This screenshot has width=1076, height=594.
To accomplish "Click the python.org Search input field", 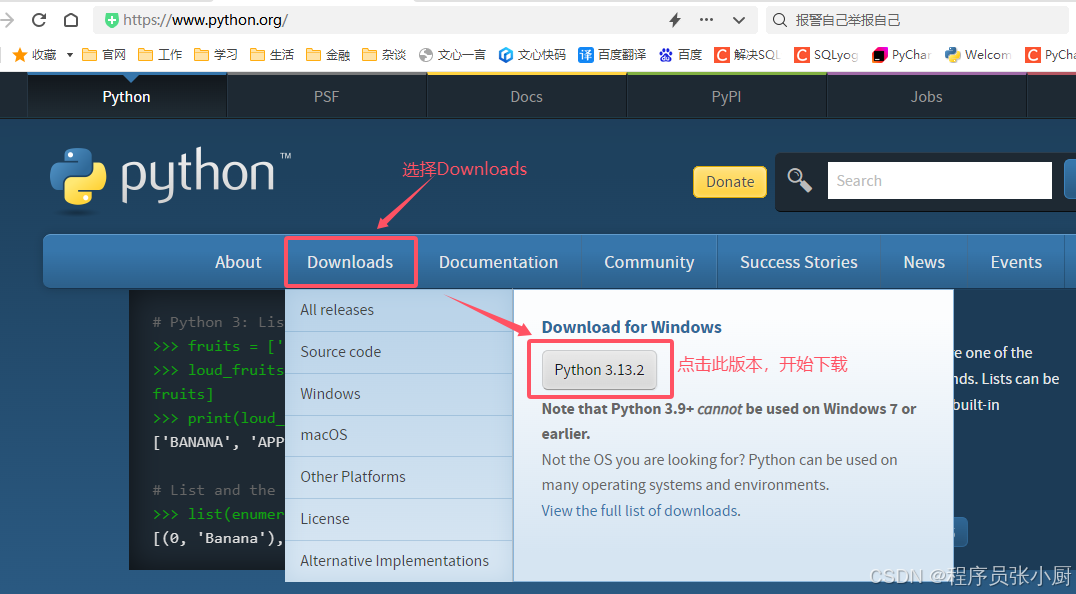I will click(x=939, y=180).
